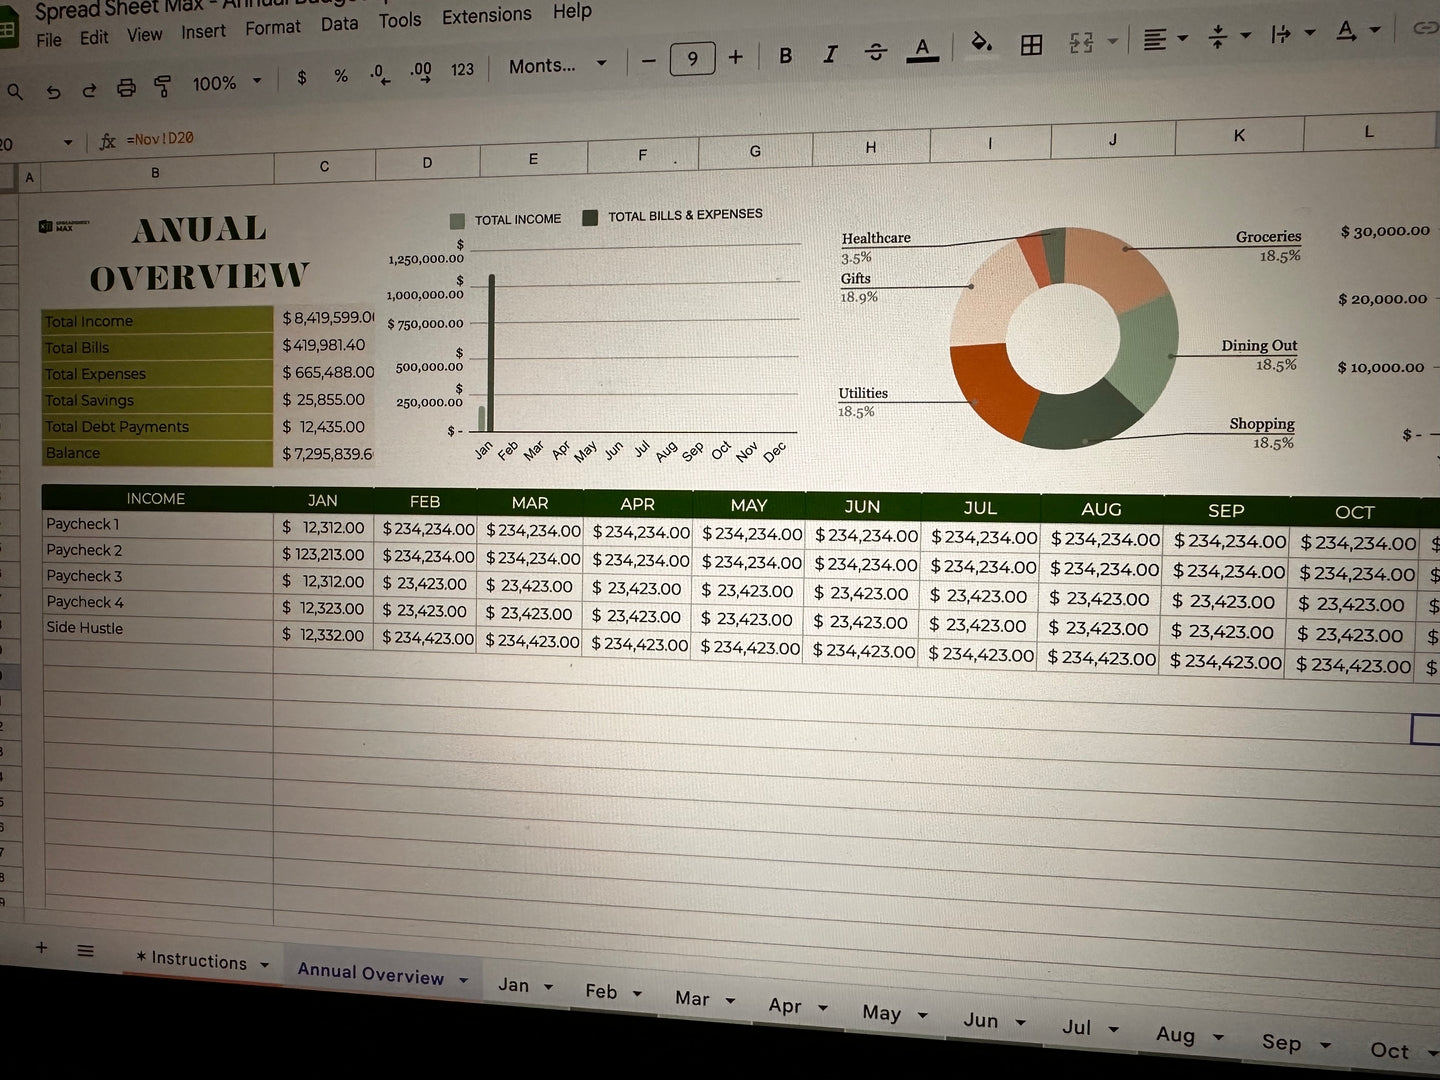This screenshot has height=1080, width=1440.
Task: Open the all sheets list icon
Action: tap(85, 951)
